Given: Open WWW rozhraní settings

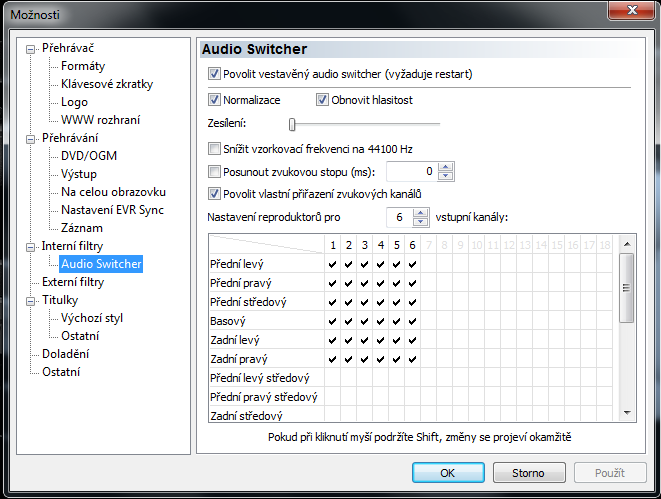Looking at the screenshot, I should click(100, 120).
